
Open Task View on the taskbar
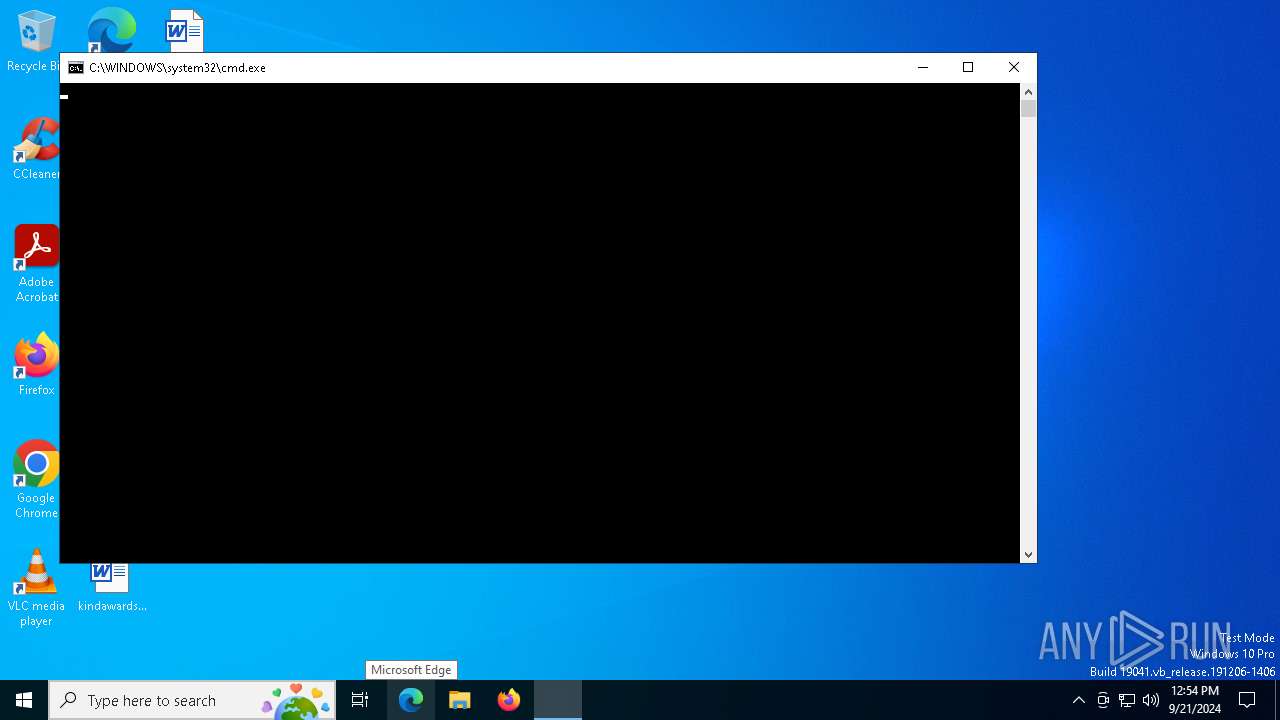[x=360, y=700]
